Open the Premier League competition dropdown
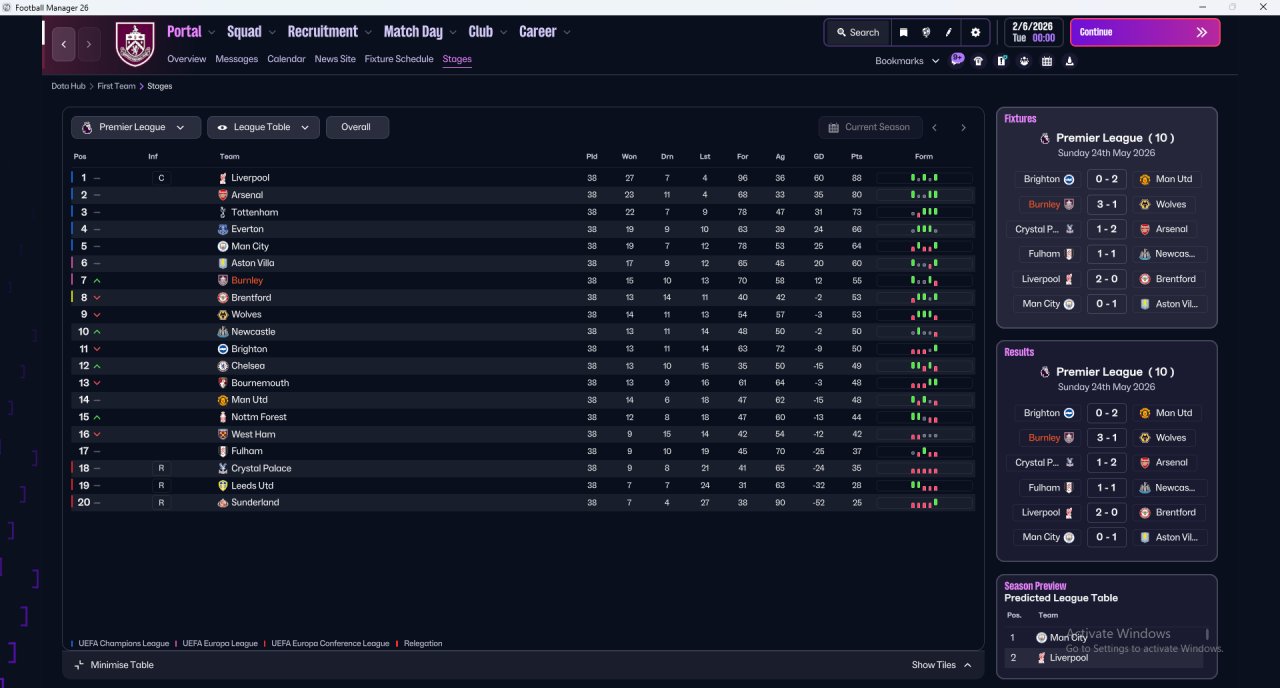The height and width of the screenshot is (688, 1280). click(x=135, y=127)
